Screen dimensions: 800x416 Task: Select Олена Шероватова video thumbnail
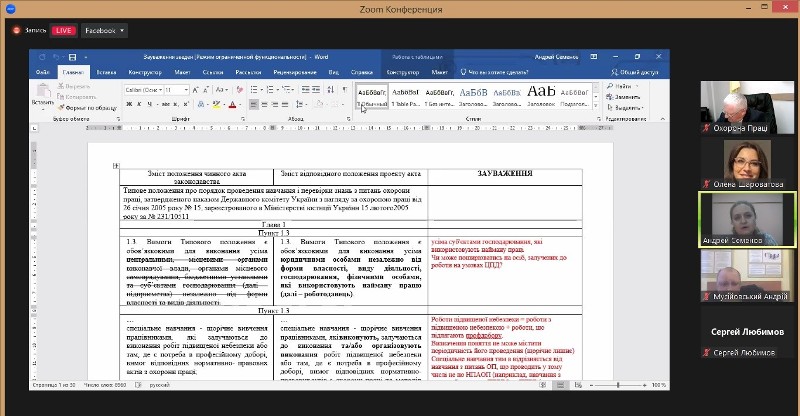pyautogui.click(x=747, y=164)
